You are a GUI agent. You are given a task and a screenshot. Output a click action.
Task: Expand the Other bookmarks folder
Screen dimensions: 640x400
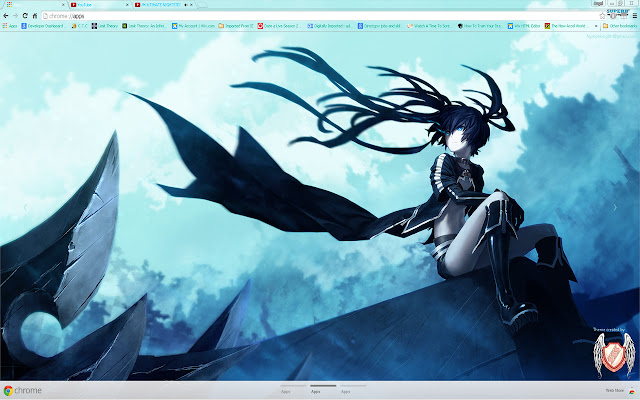click(620, 26)
